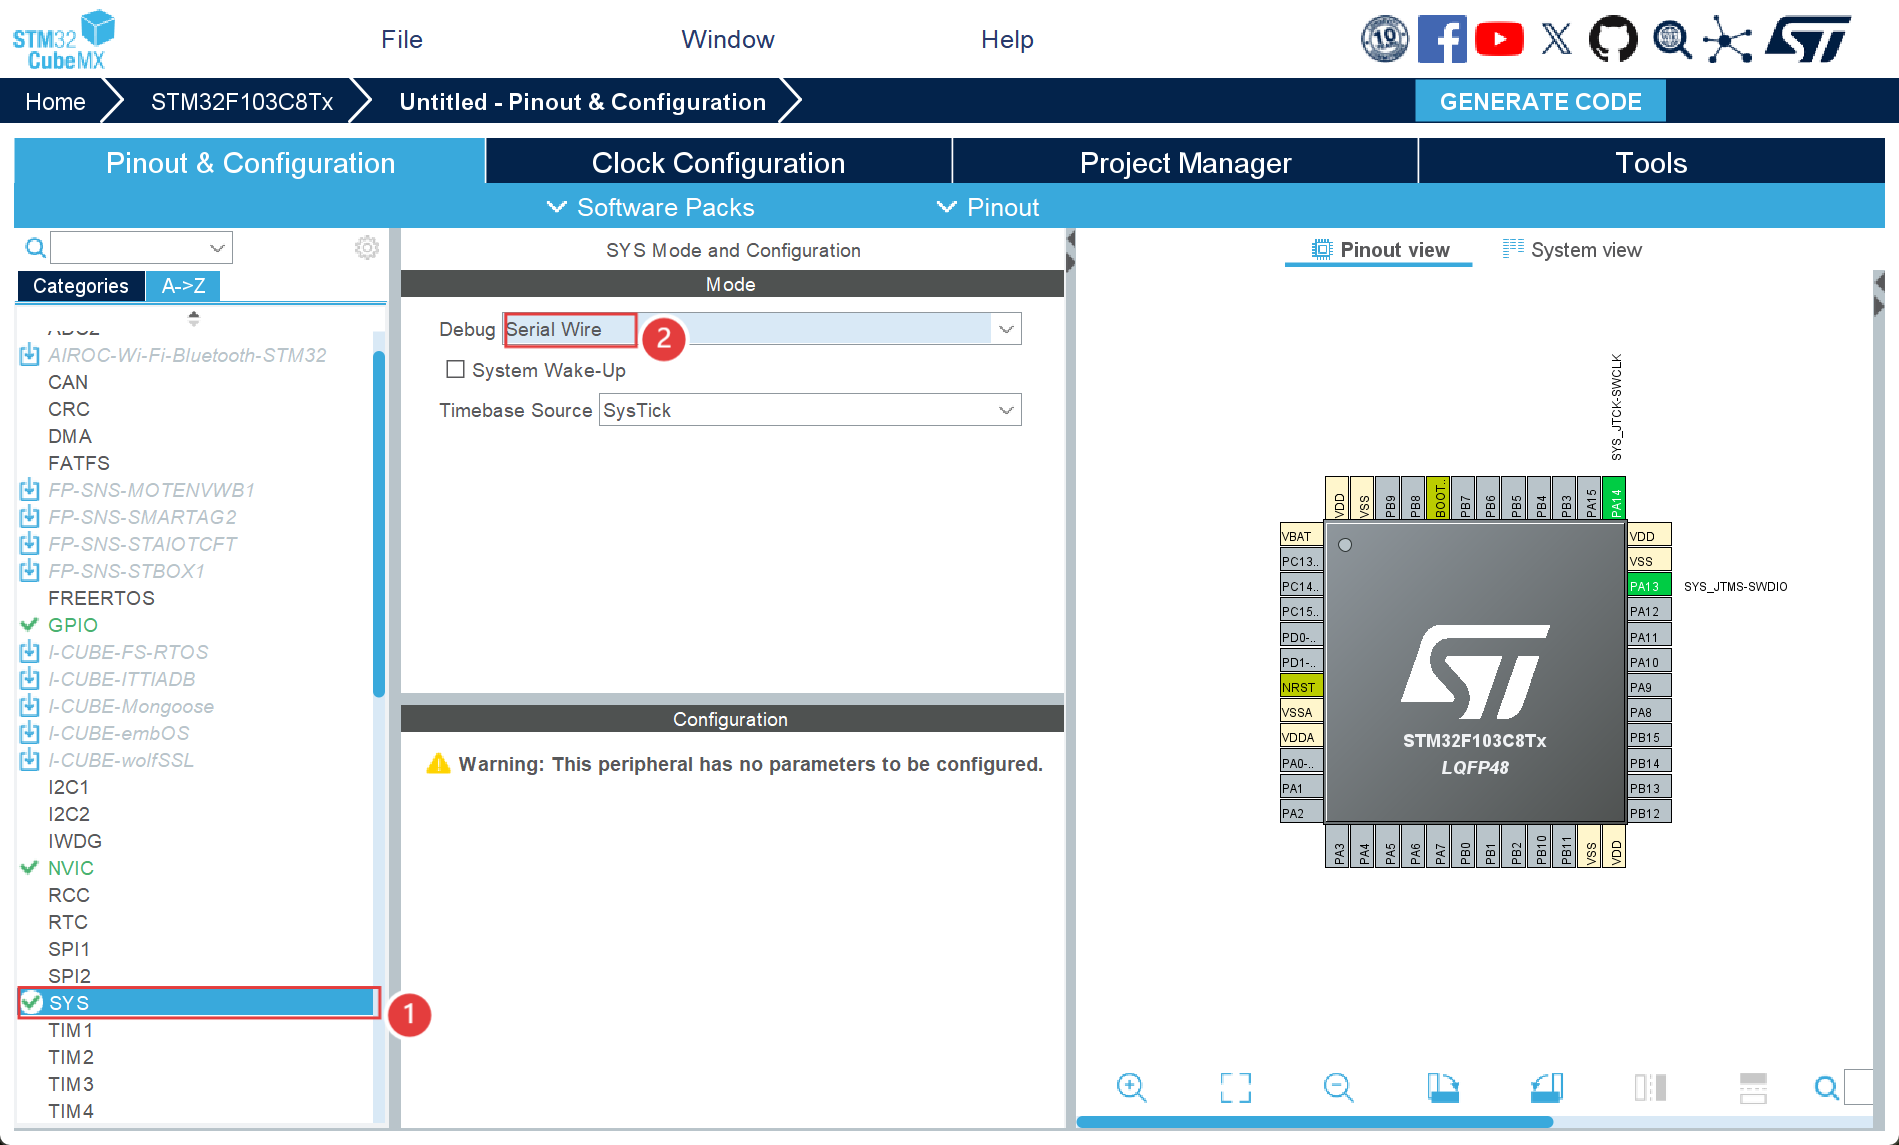Click the STM32F103C8Tx breadcrumb
The height and width of the screenshot is (1145, 1899).
(x=242, y=101)
